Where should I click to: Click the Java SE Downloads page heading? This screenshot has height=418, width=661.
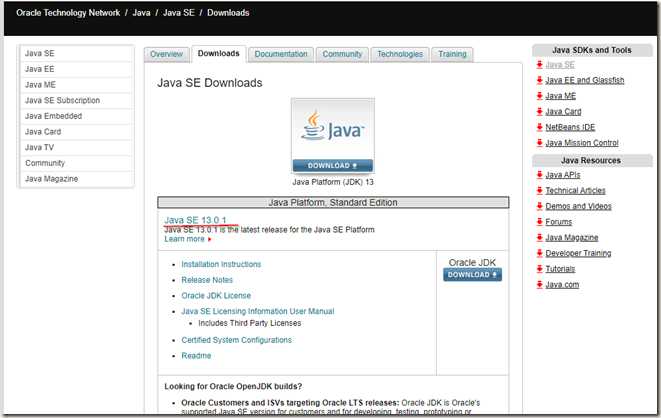tap(210, 83)
